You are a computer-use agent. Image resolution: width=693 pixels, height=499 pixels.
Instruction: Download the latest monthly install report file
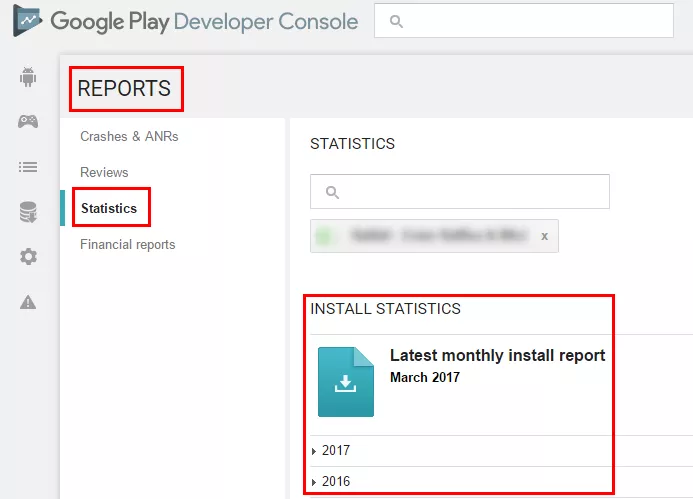346,382
